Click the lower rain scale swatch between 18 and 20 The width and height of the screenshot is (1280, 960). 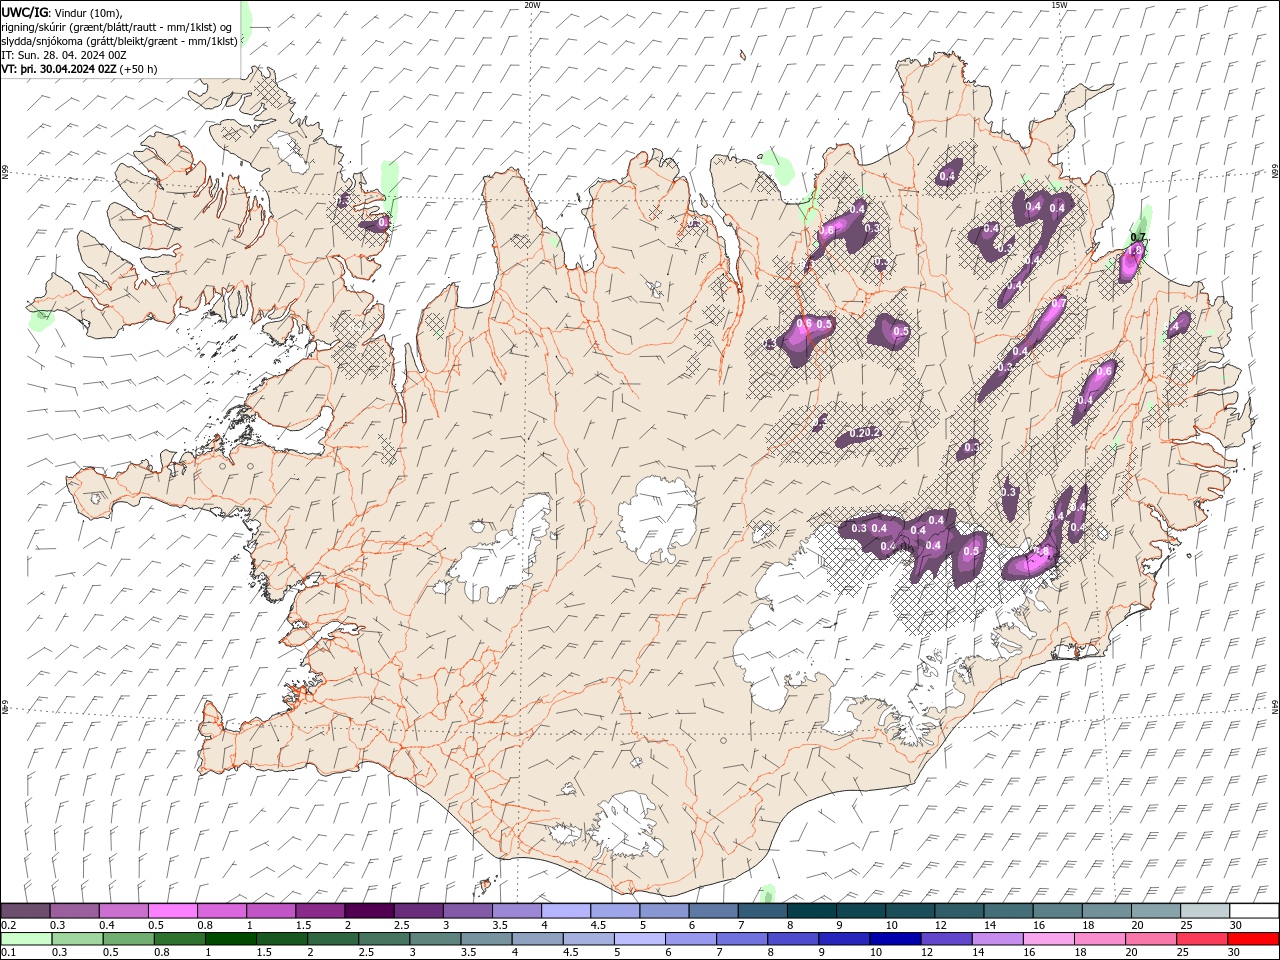(1099, 939)
